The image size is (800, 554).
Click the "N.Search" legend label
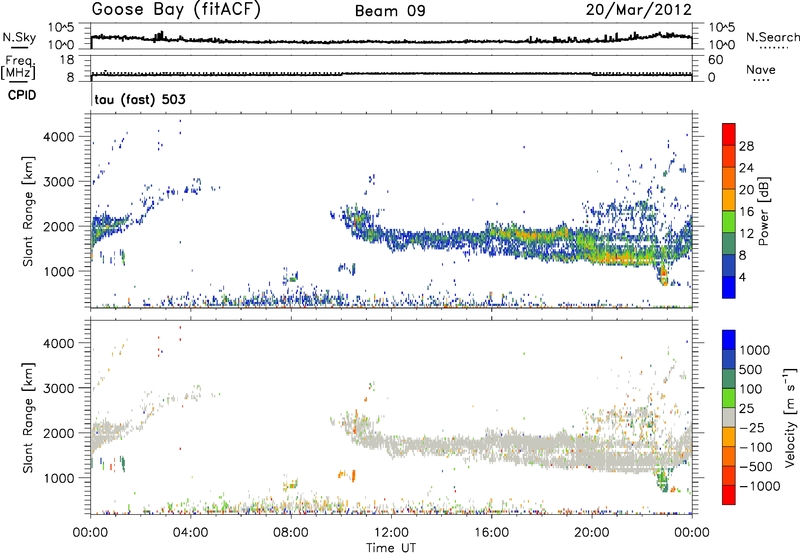pos(772,37)
